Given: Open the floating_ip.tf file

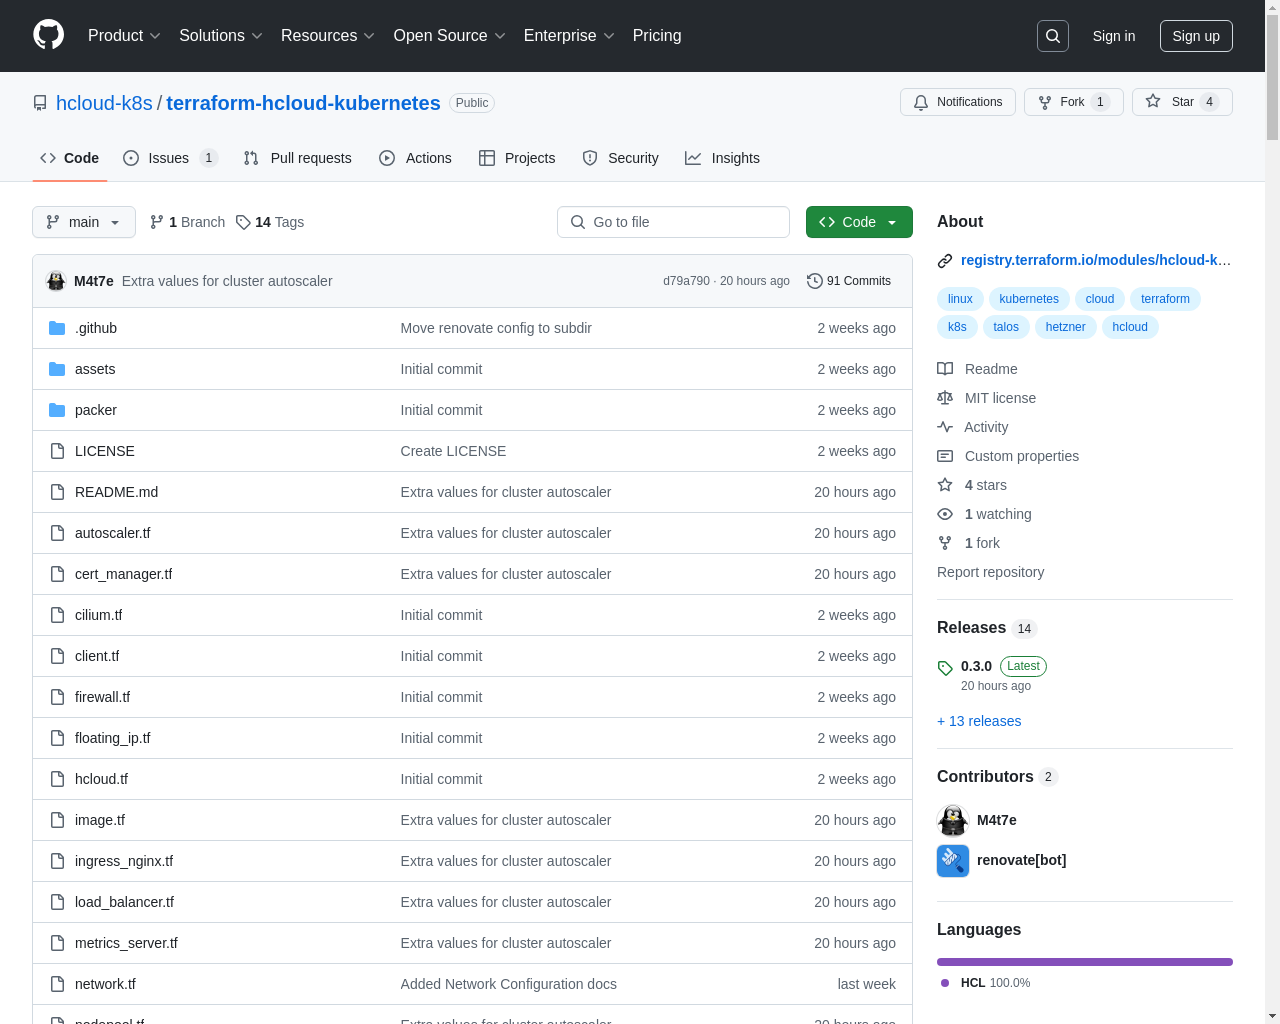Looking at the screenshot, I should (x=112, y=738).
